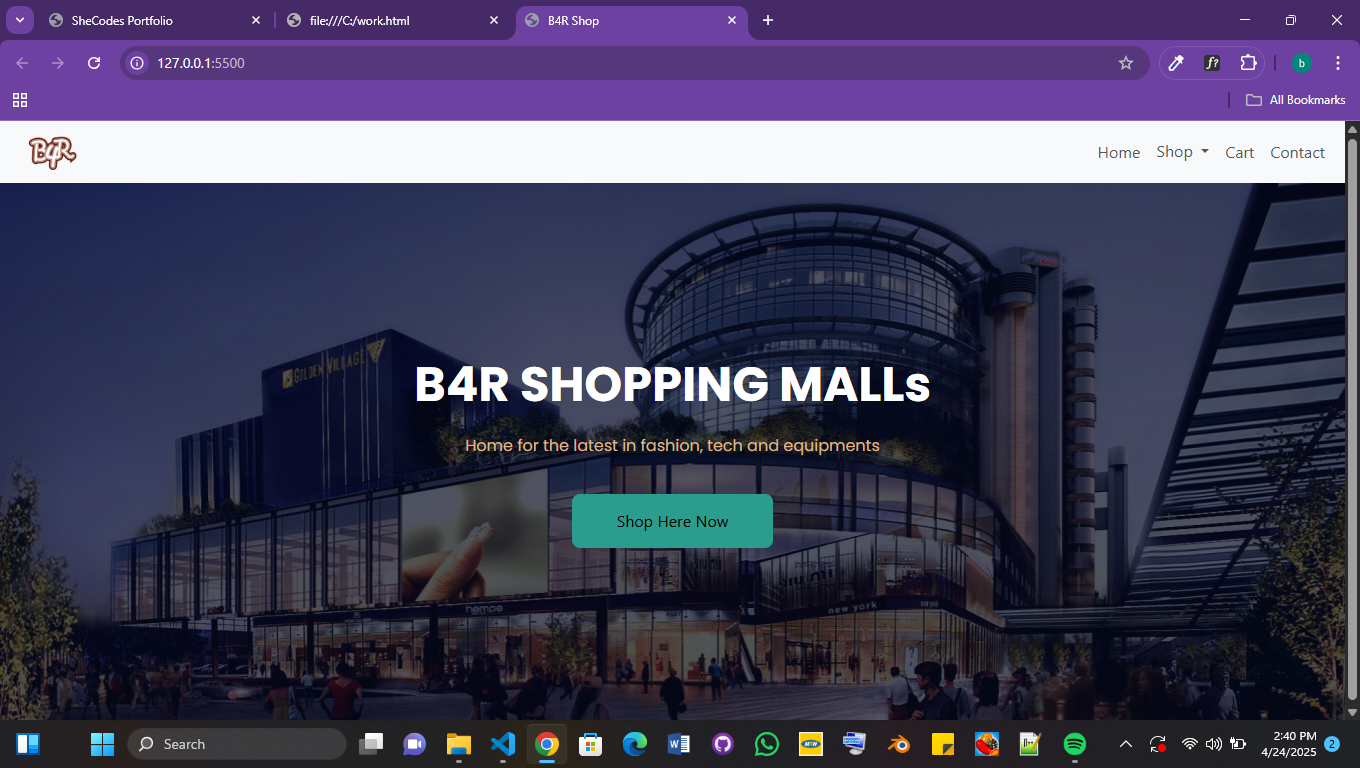Open the Chrome profile avatar
The height and width of the screenshot is (768, 1360).
1301,63
